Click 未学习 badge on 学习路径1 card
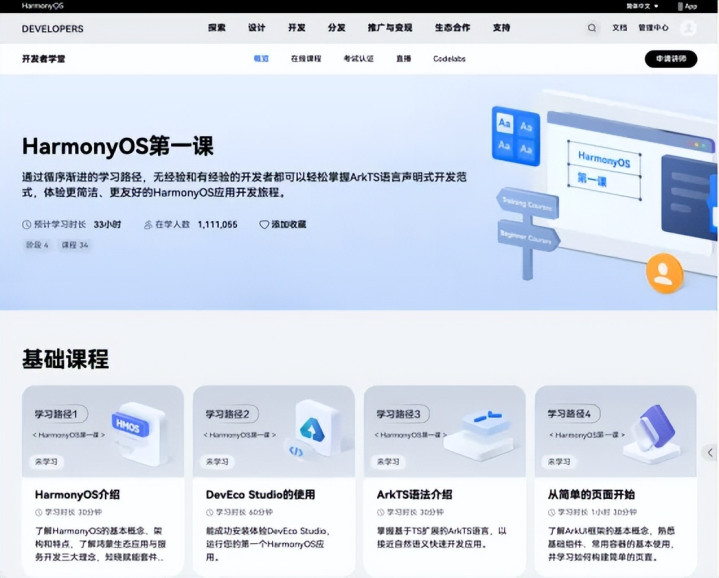This screenshot has width=719, height=578. [46, 462]
